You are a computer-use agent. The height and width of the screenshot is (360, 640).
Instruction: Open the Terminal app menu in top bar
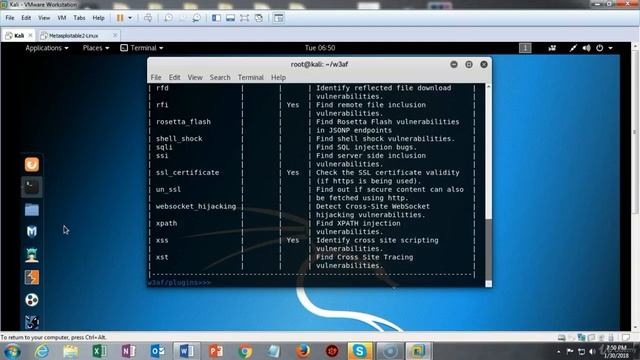(x=142, y=48)
